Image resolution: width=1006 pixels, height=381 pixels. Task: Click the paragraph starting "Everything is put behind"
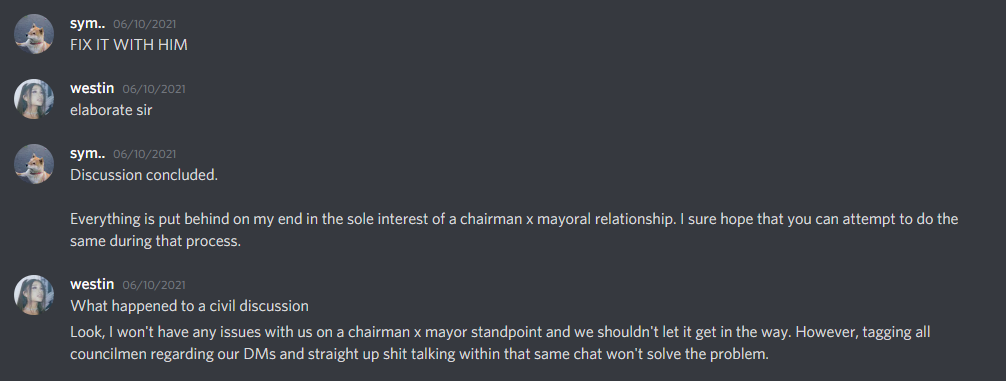pyautogui.click(x=514, y=231)
